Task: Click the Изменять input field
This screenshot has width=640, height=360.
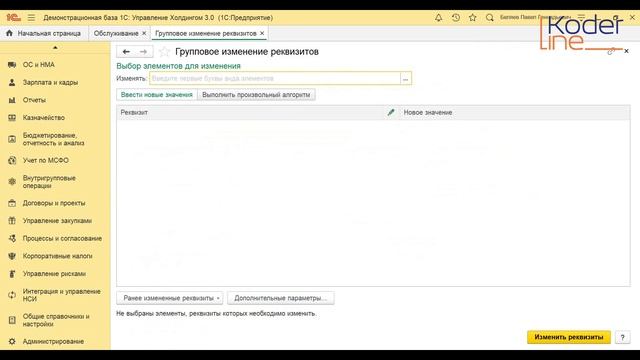Action: click(275, 78)
